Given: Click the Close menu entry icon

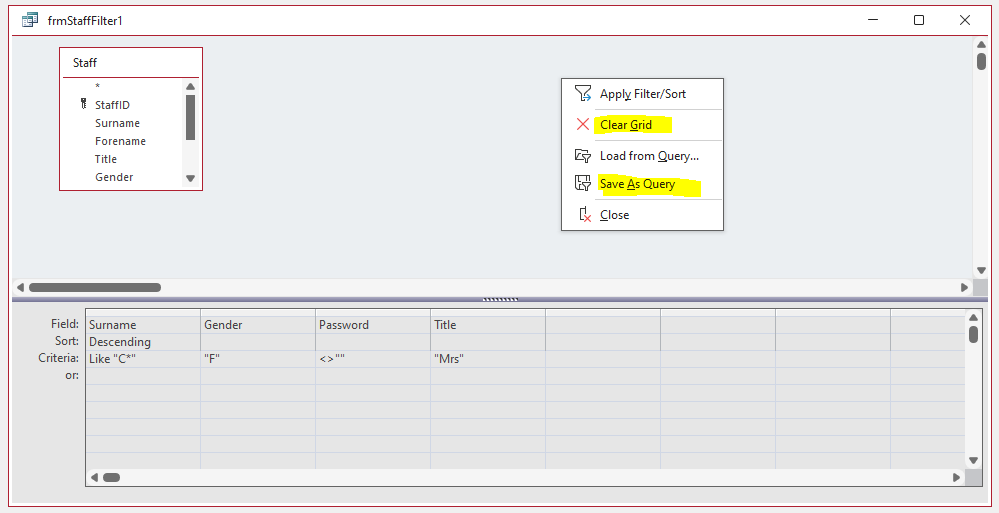Looking at the screenshot, I should [584, 215].
